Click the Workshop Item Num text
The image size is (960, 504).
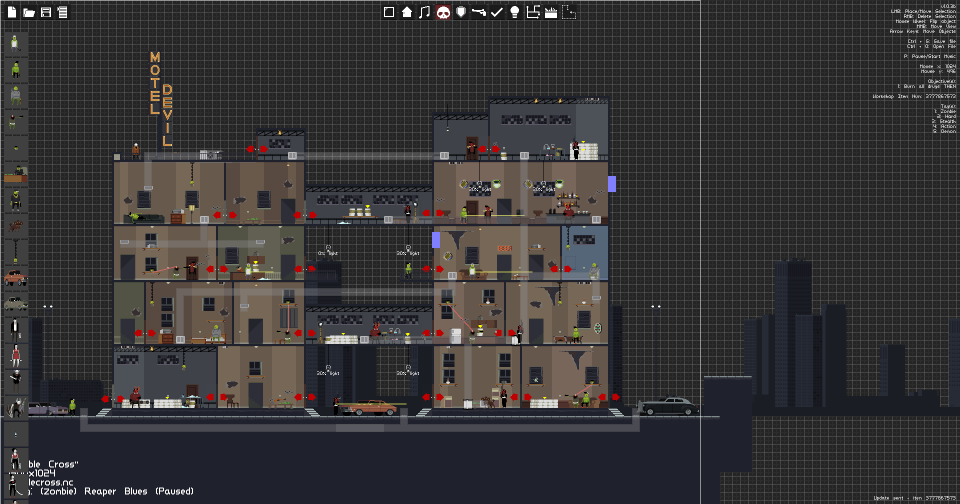(914, 96)
